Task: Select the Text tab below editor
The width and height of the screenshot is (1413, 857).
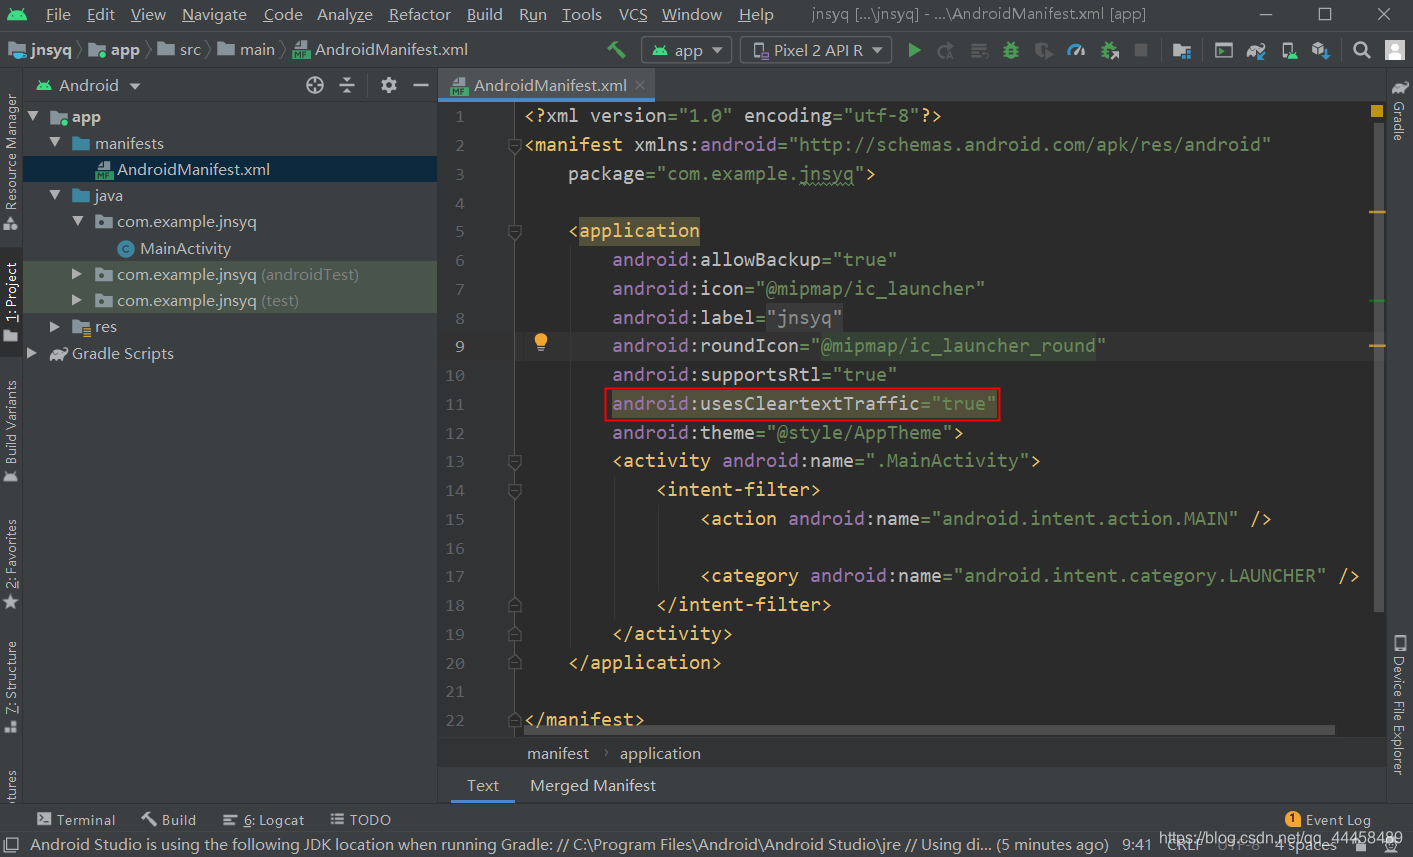Action: pos(482,786)
